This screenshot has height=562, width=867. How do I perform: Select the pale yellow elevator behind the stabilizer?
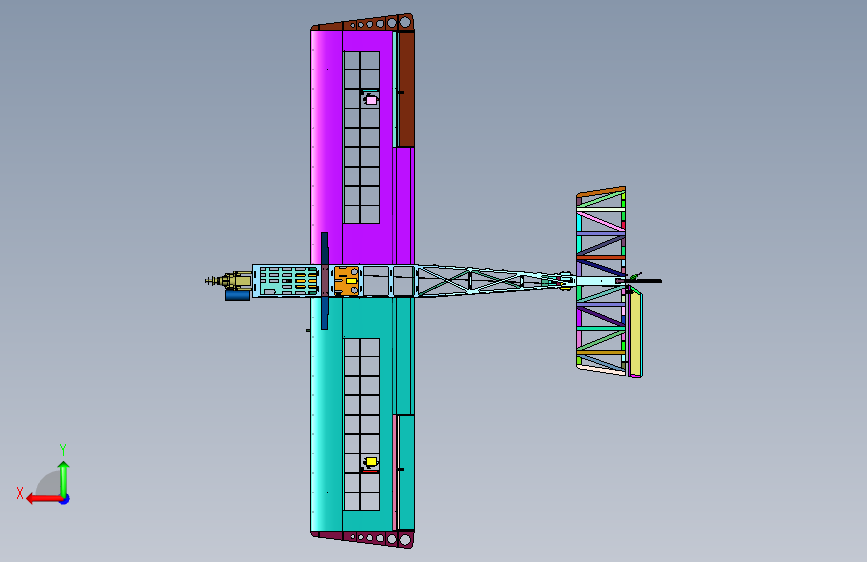point(635,334)
